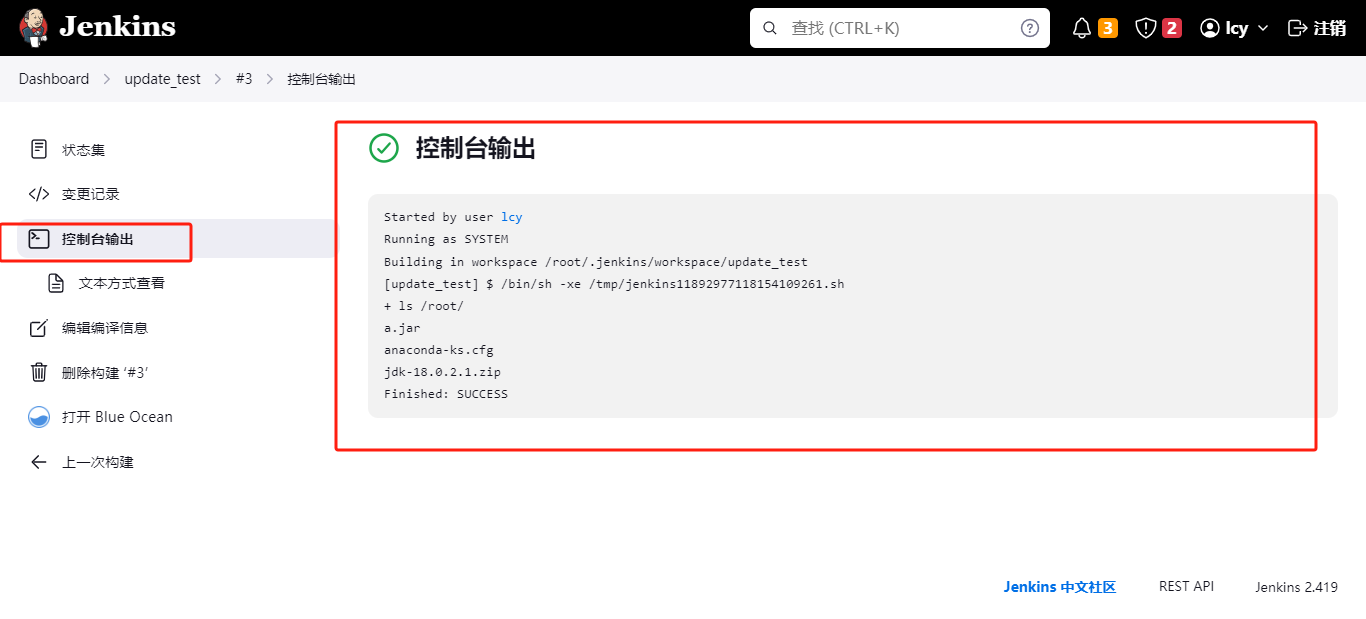1366x619 pixels.
Task: Click the red security warning badge 2
Action: pos(1172,28)
